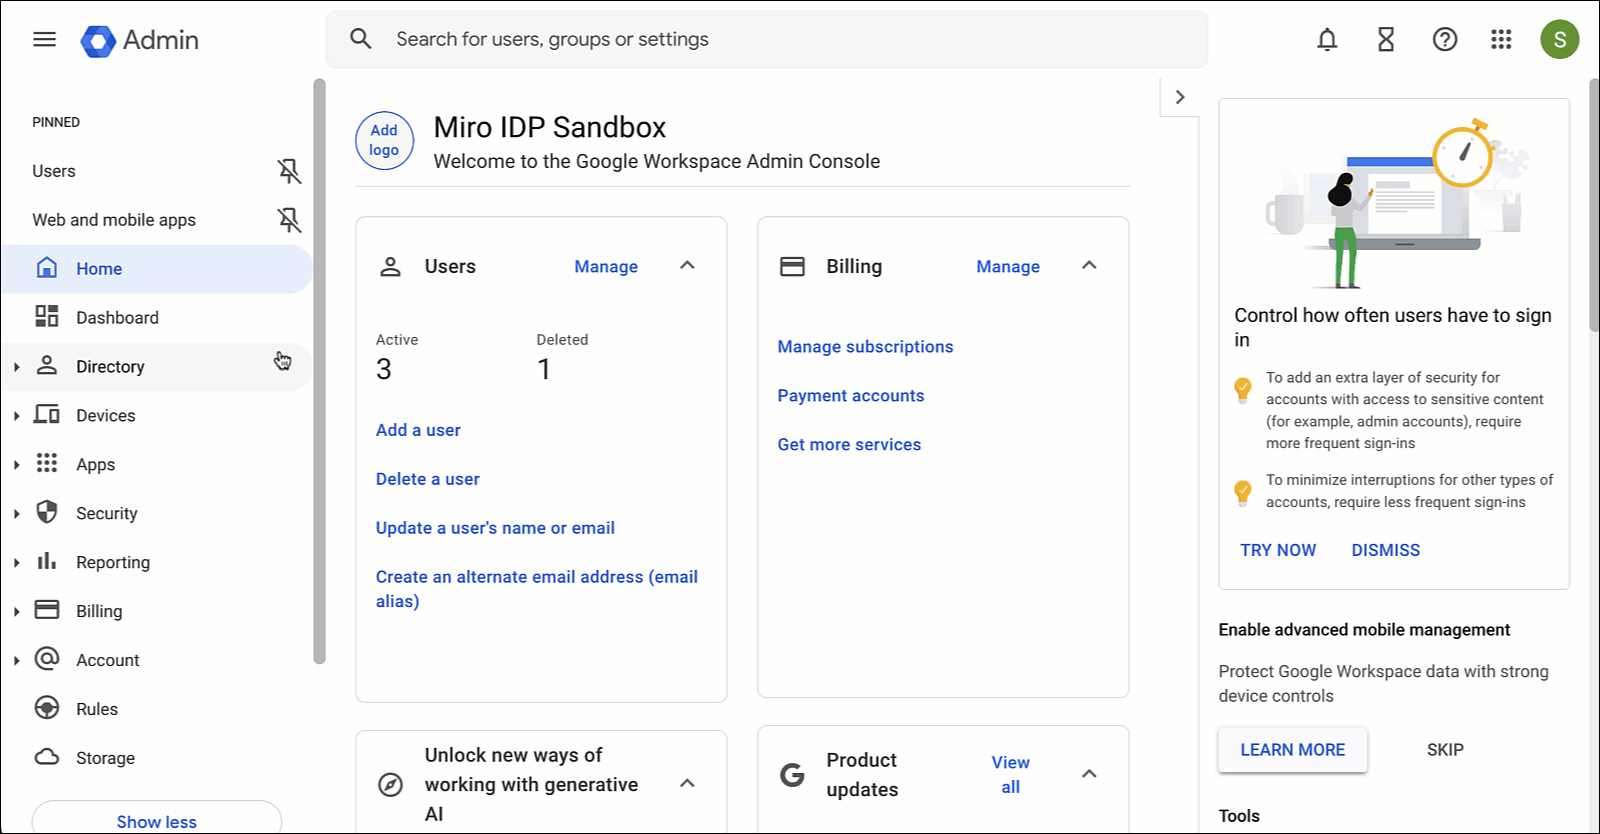Image resolution: width=1600 pixels, height=834 pixels.
Task: Open the Google apps grid
Action: click(1501, 40)
